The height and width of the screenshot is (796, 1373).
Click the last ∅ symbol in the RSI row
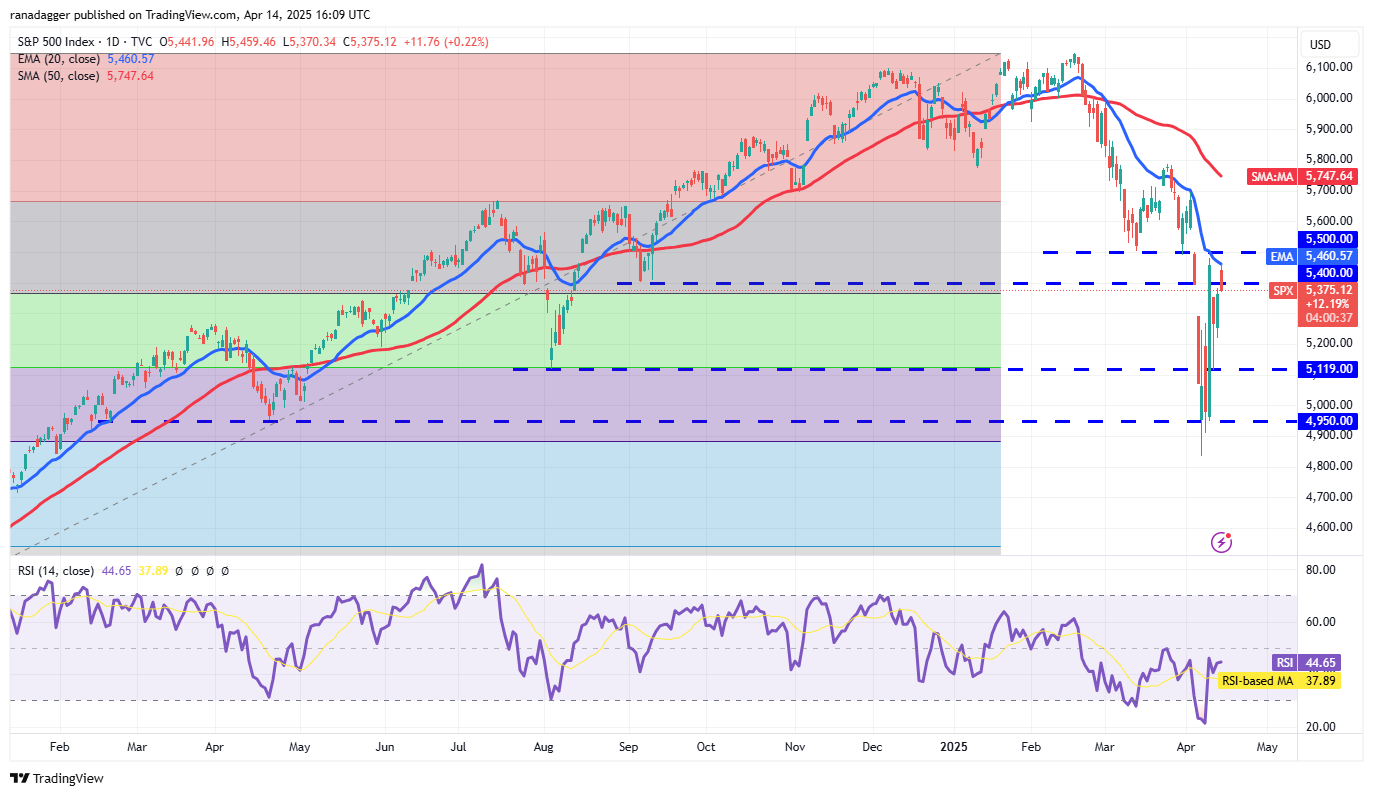[225, 570]
